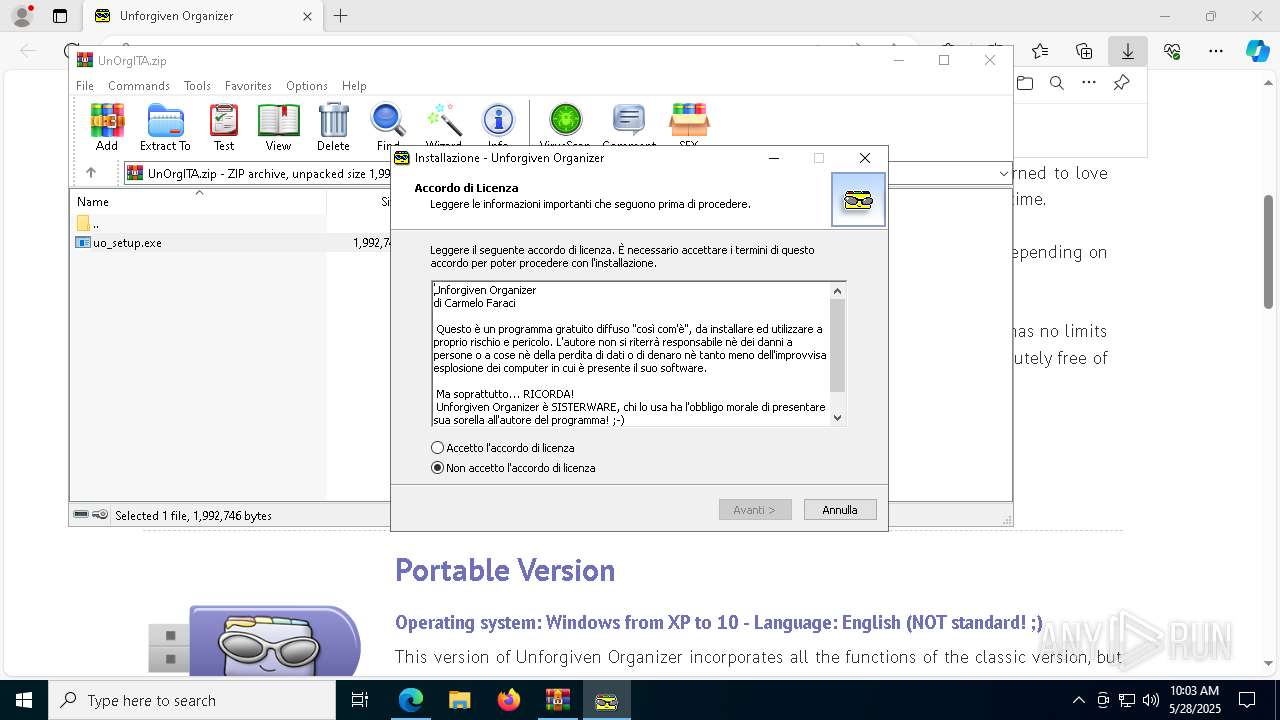Open browser tab actions icon
This screenshot has height=720, width=1280.
pyautogui.click(x=60, y=16)
